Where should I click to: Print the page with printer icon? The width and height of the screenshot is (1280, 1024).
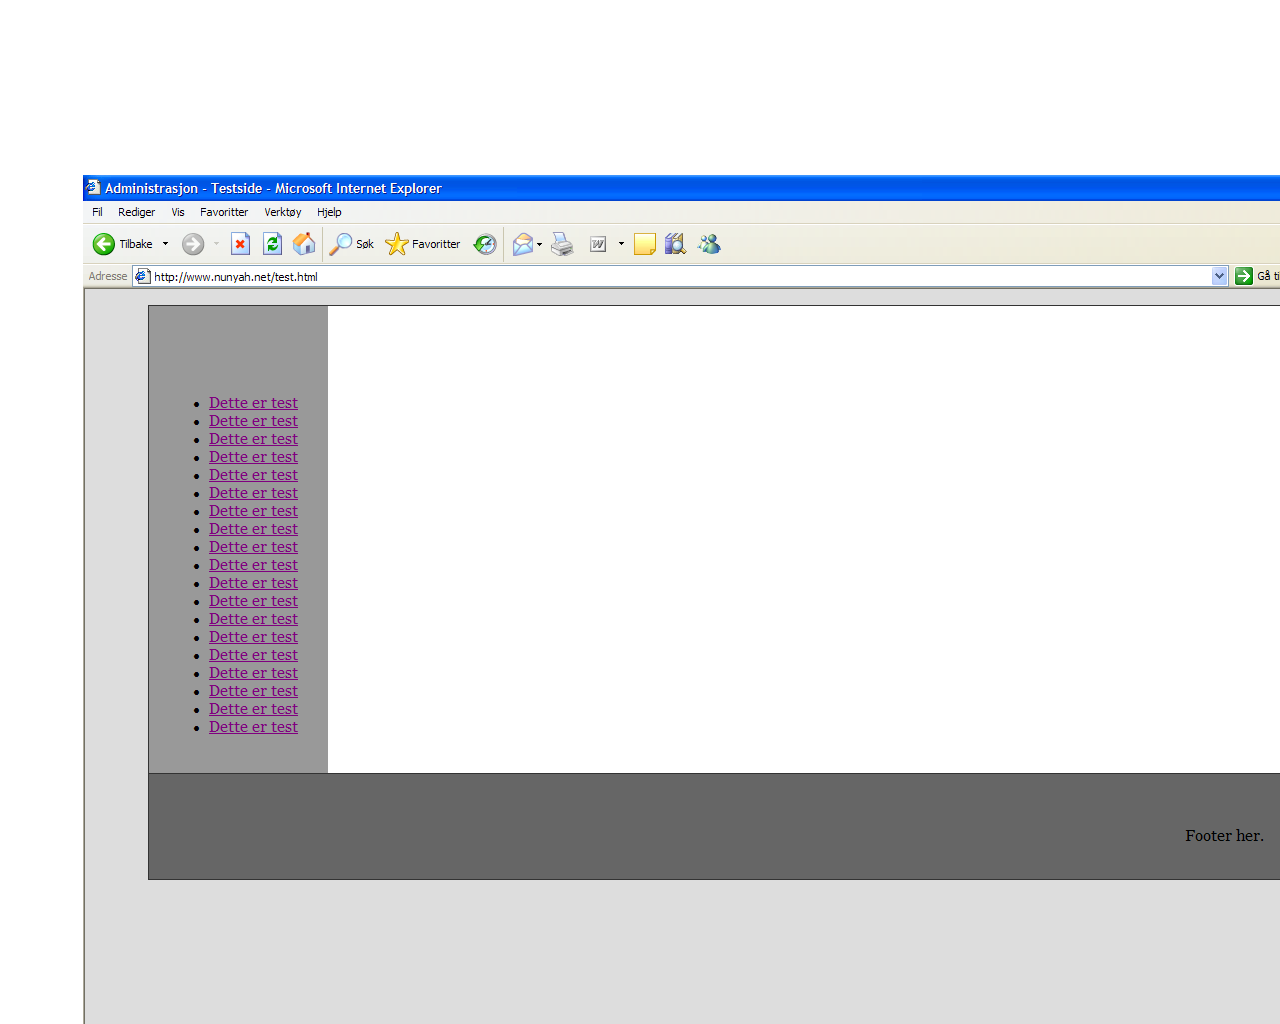[562, 244]
